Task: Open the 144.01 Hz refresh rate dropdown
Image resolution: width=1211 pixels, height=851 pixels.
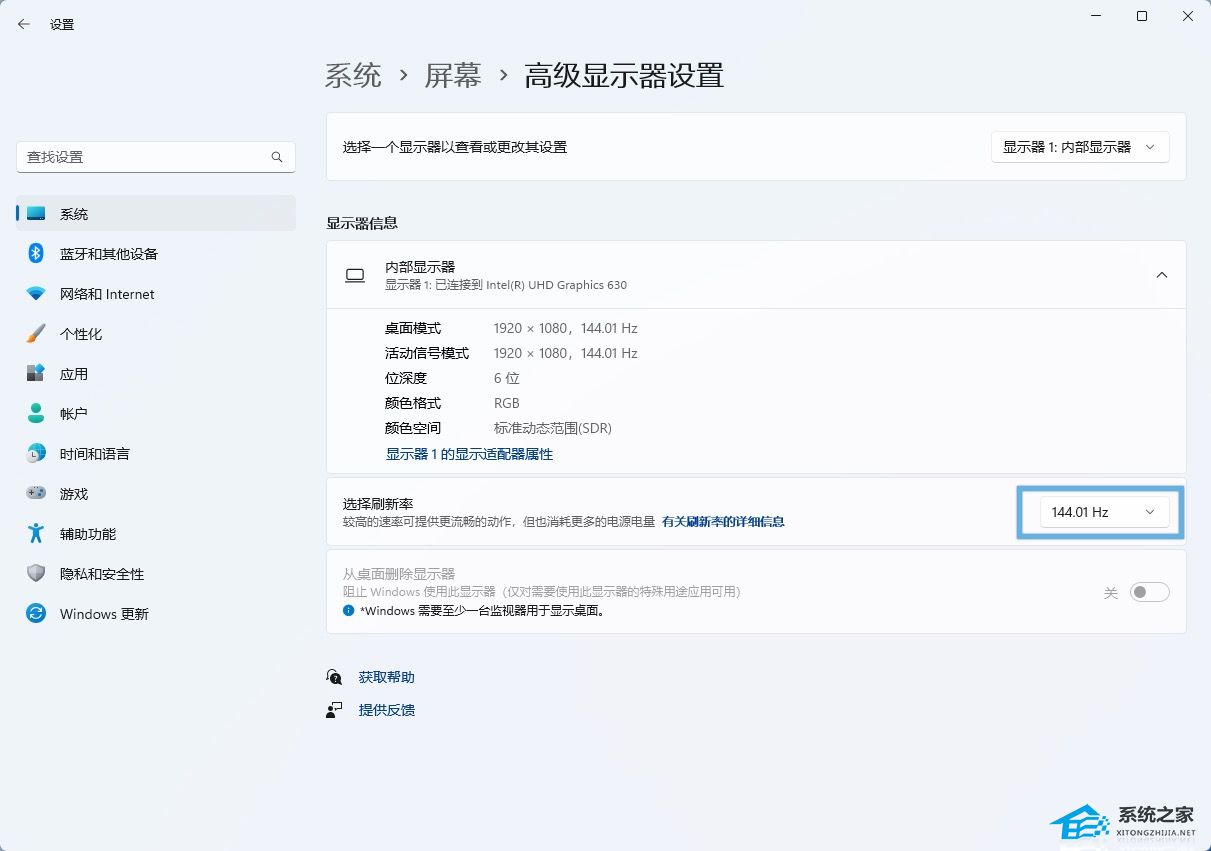Action: [x=1100, y=512]
